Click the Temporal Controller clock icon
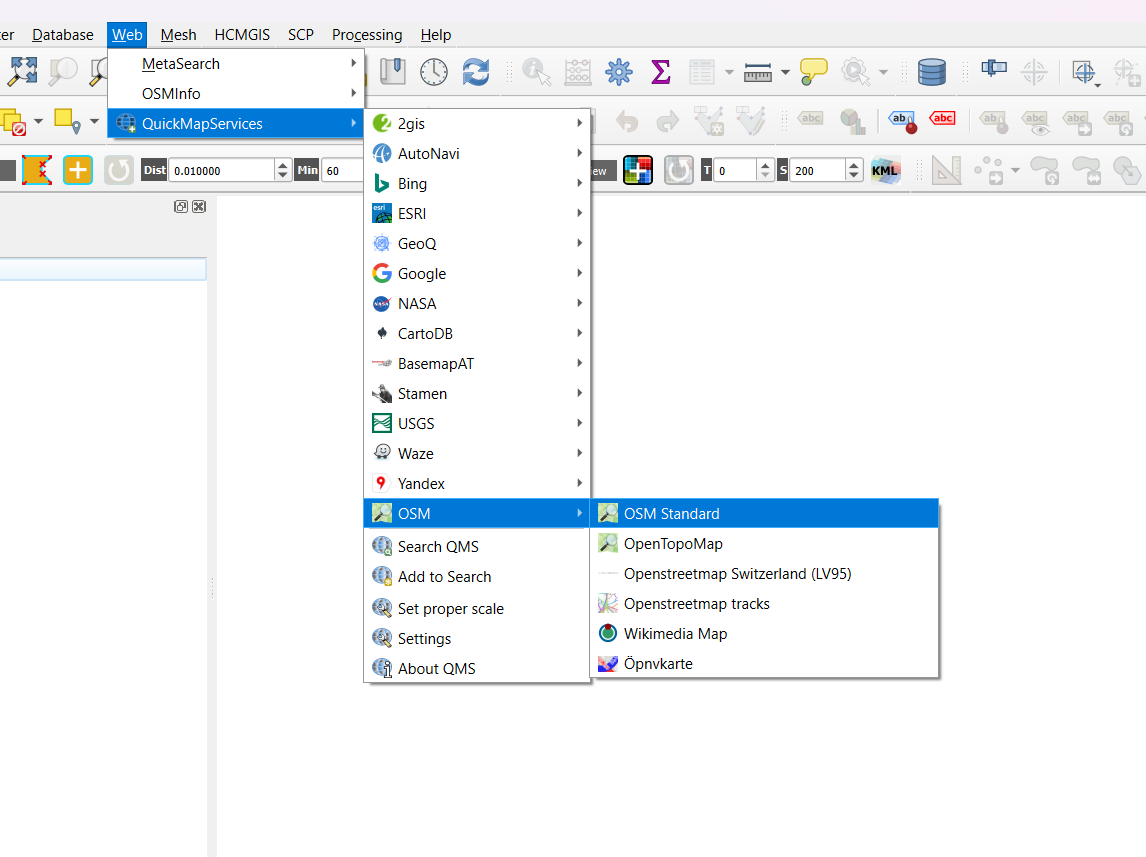The height and width of the screenshot is (857, 1146). 433,72
